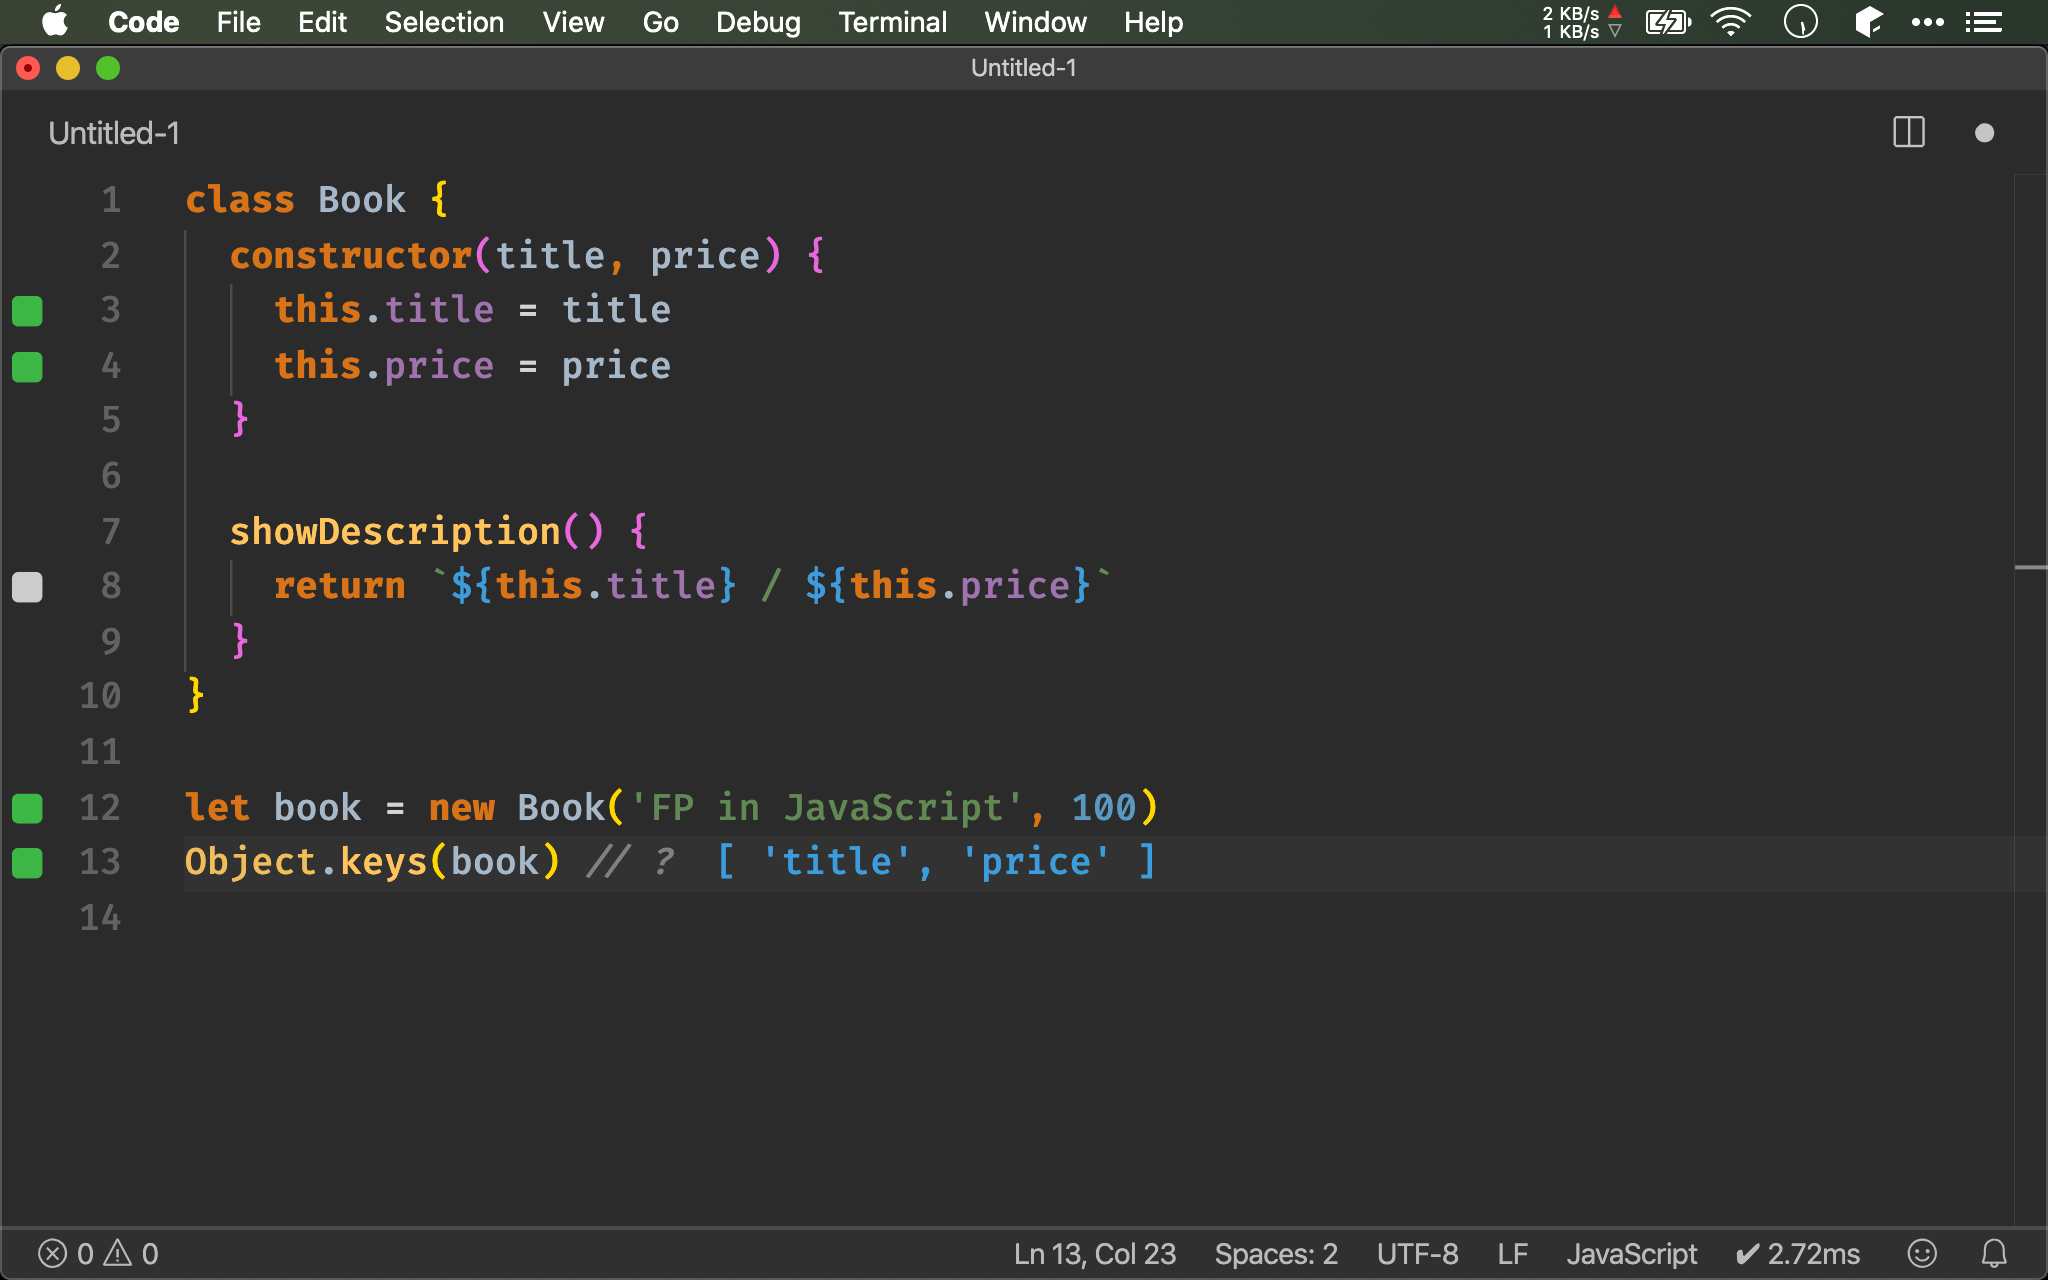2048x1280 pixels.
Task: Open the JavaScript language mode selector
Action: [x=1631, y=1253]
